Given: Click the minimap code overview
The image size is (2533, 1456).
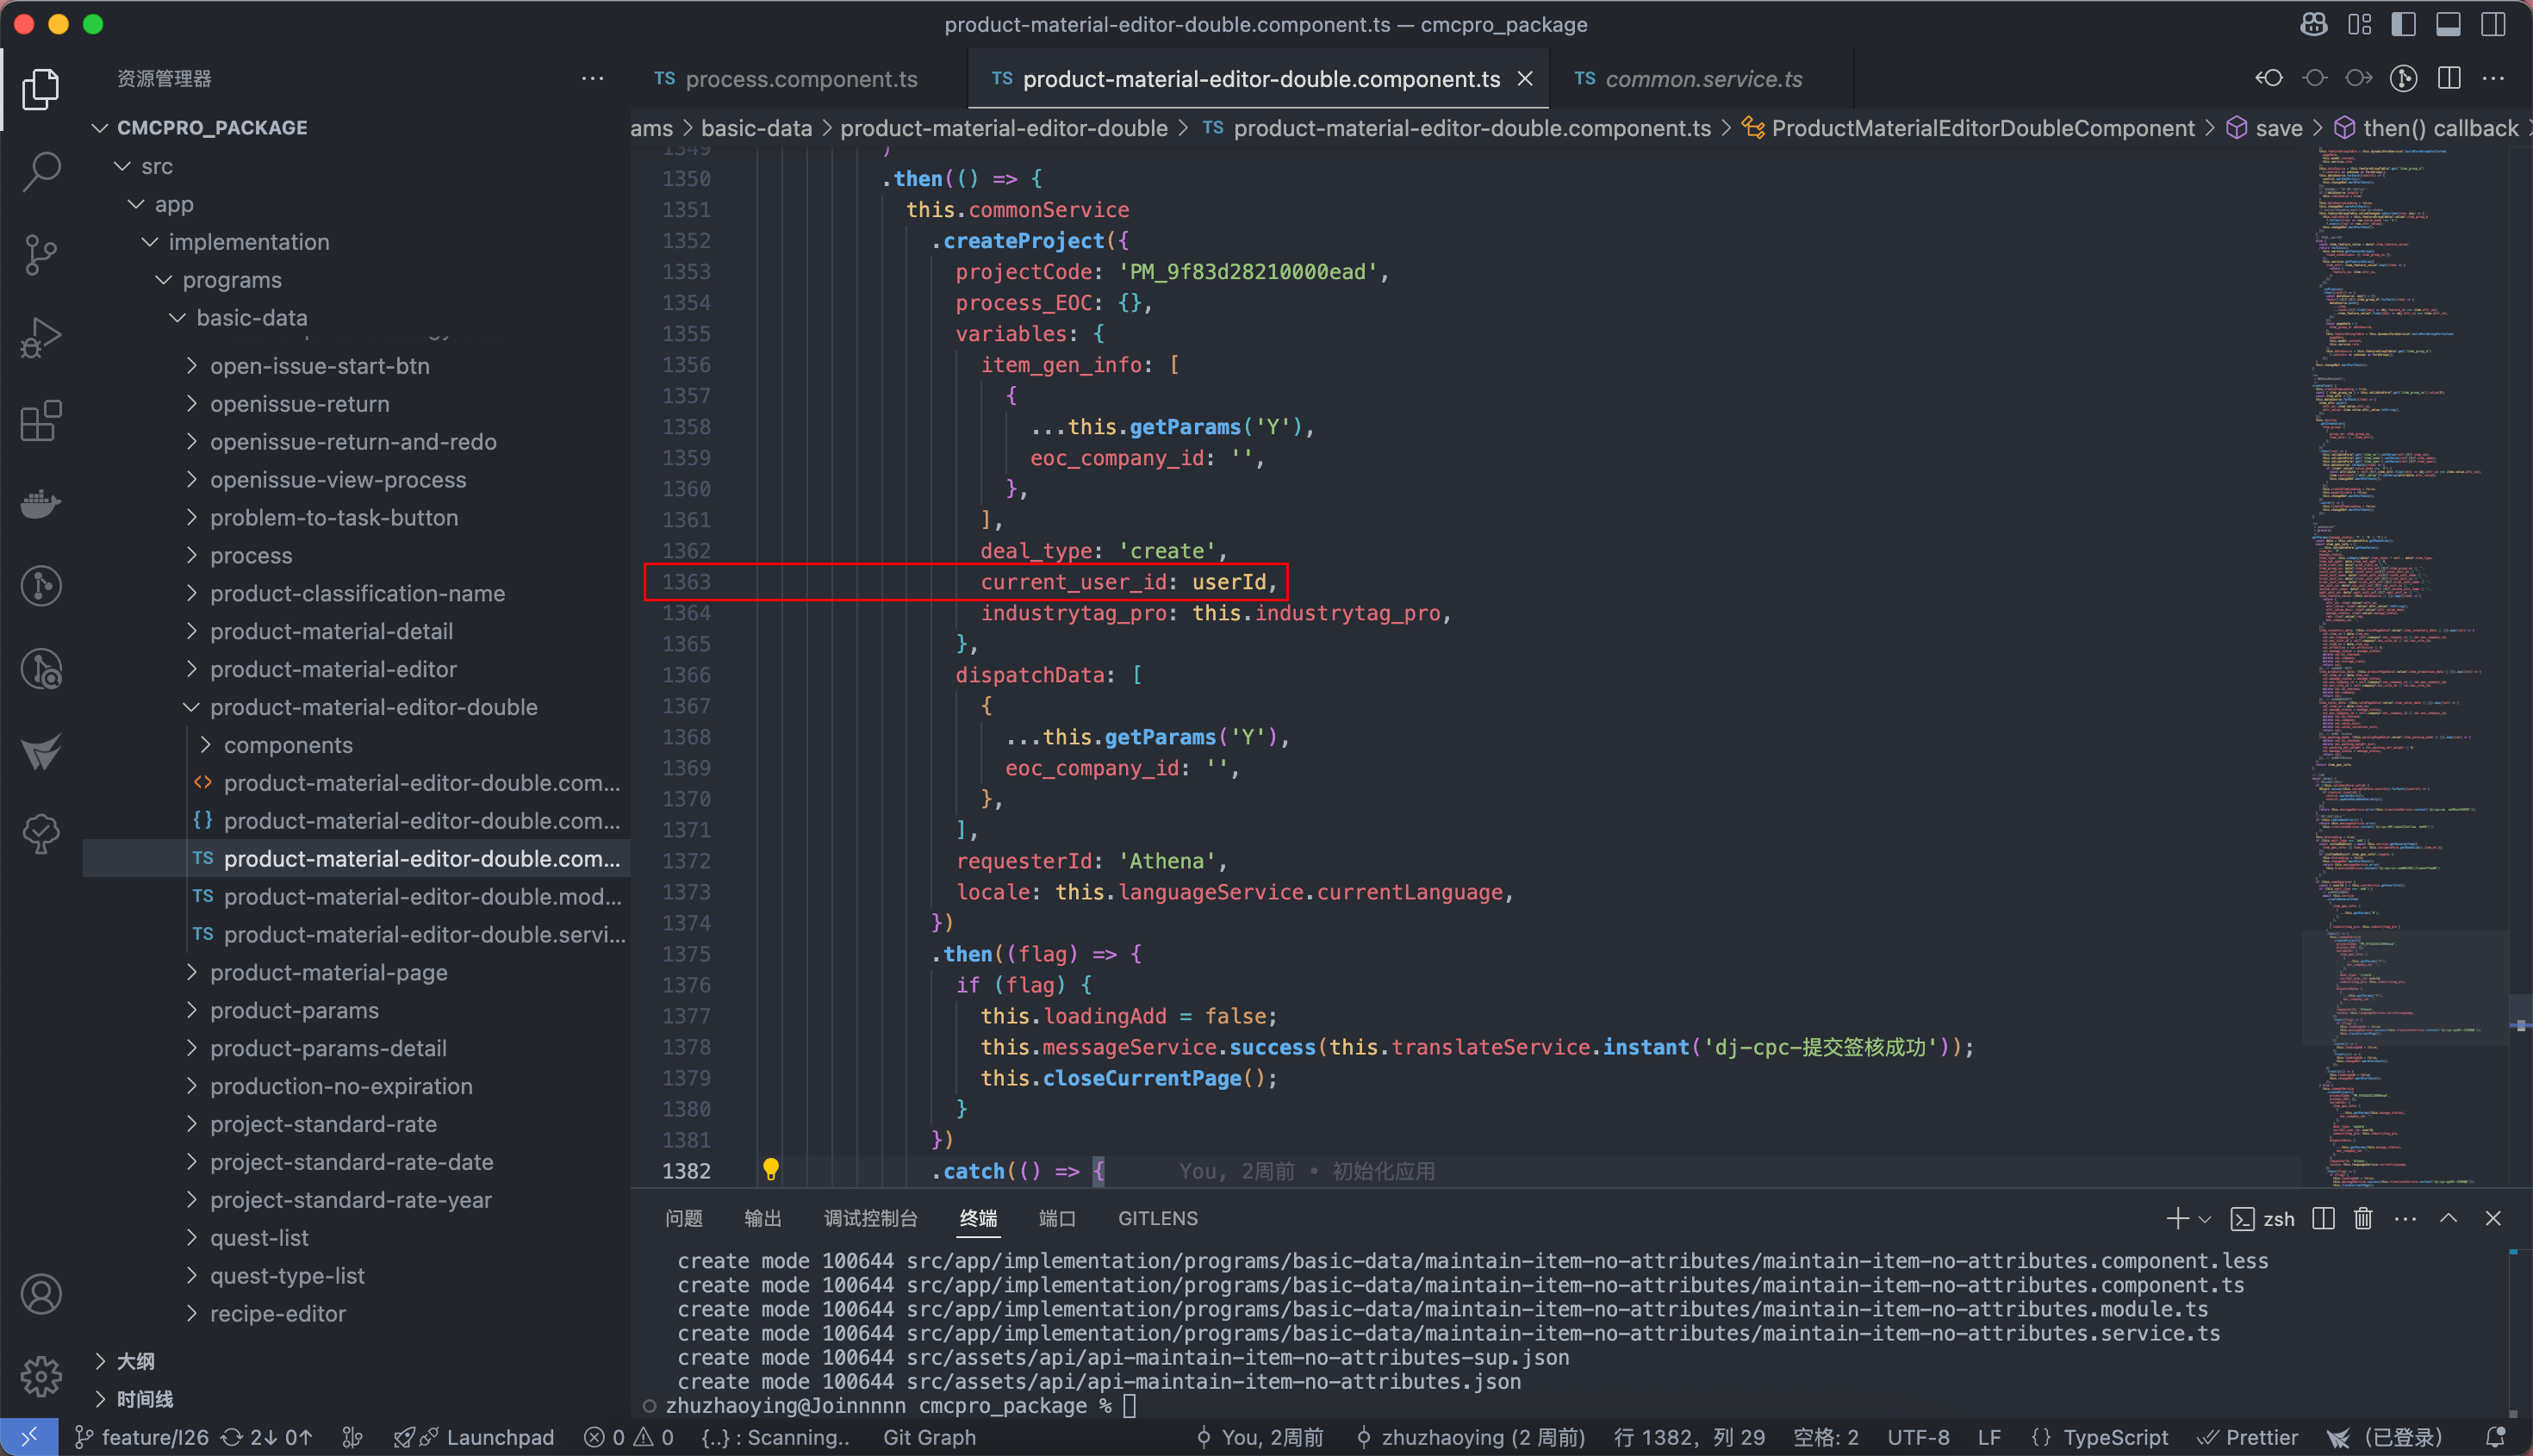Looking at the screenshot, I should pyautogui.click(x=2405, y=665).
